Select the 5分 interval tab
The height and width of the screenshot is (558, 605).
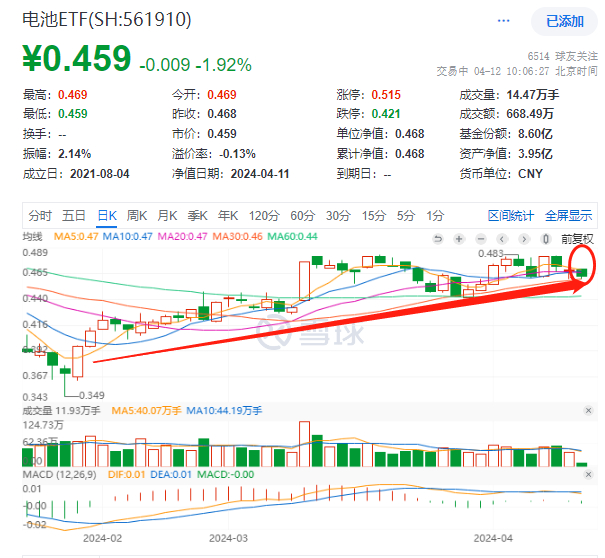click(406, 215)
